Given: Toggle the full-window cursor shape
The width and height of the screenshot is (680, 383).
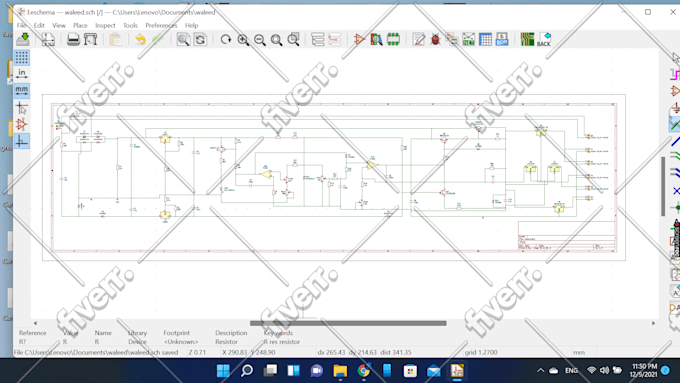Looking at the screenshot, I should pyautogui.click(x=22, y=108).
